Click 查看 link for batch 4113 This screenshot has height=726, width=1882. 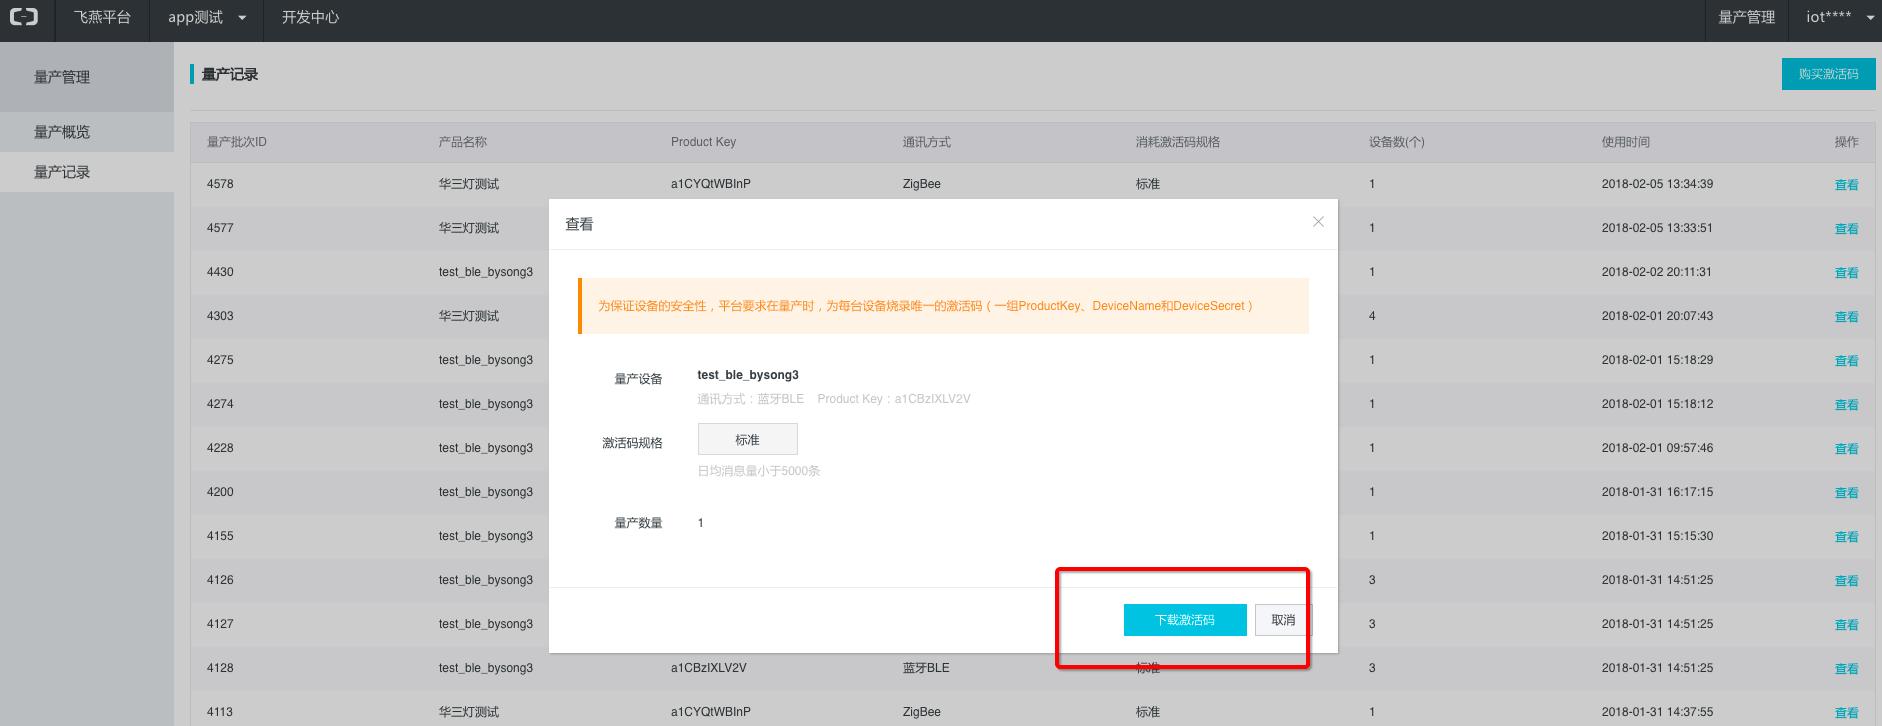click(x=1846, y=713)
